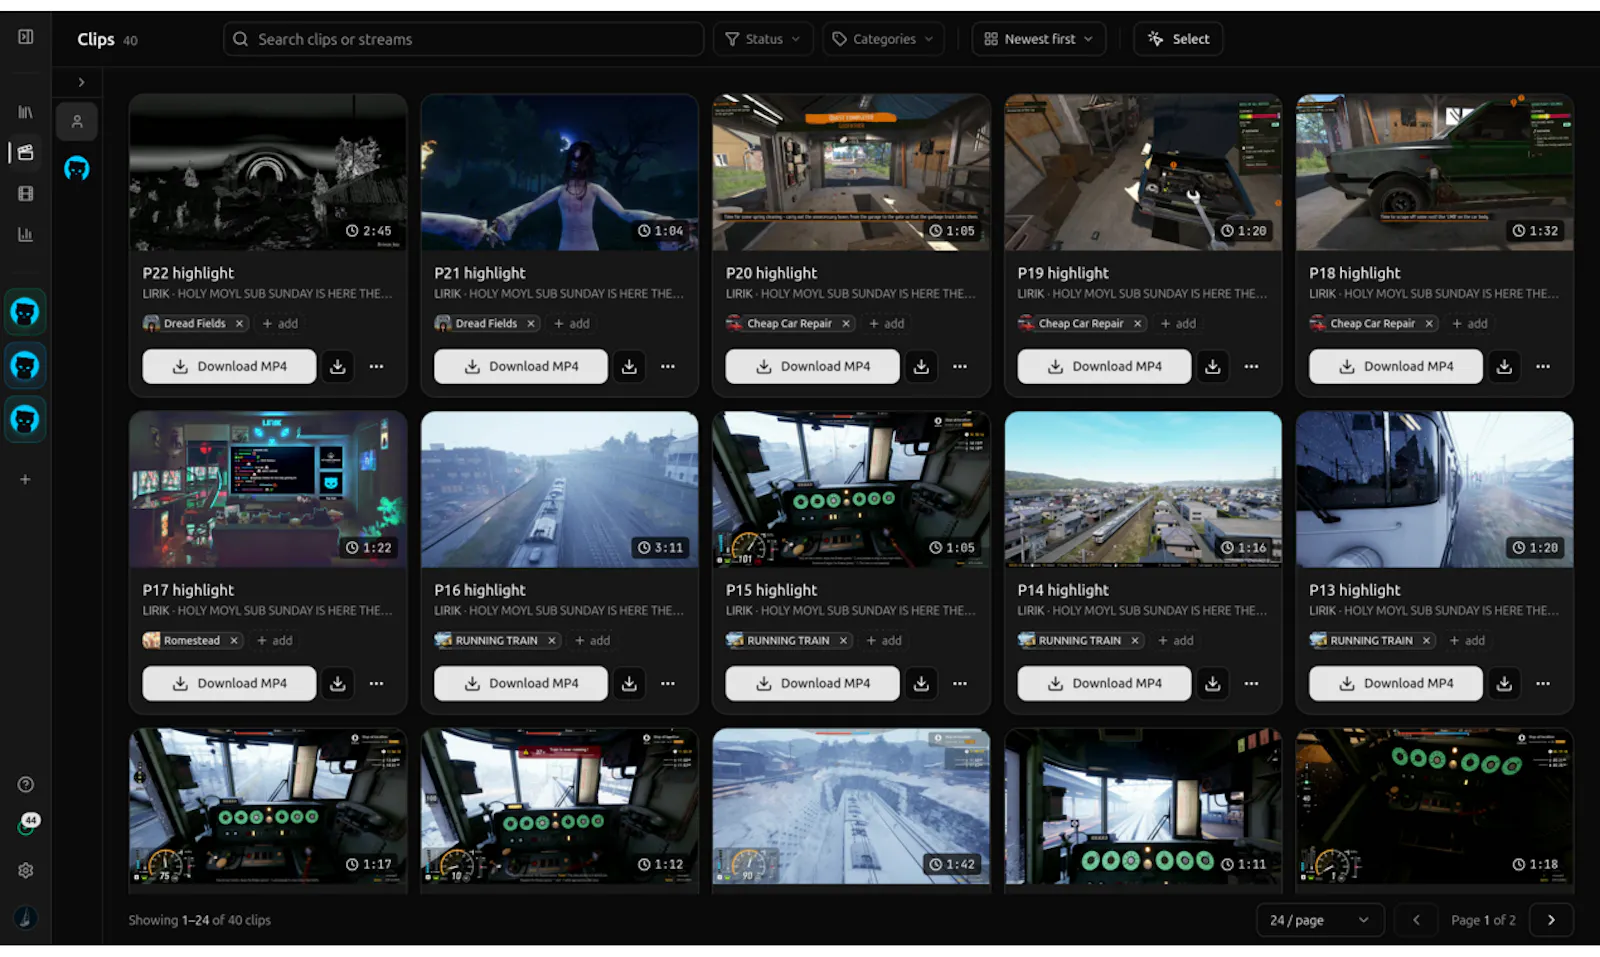The width and height of the screenshot is (1600, 957).
Task: Open the bottom-row thumbnail lasting 1:42
Action: click(851, 807)
